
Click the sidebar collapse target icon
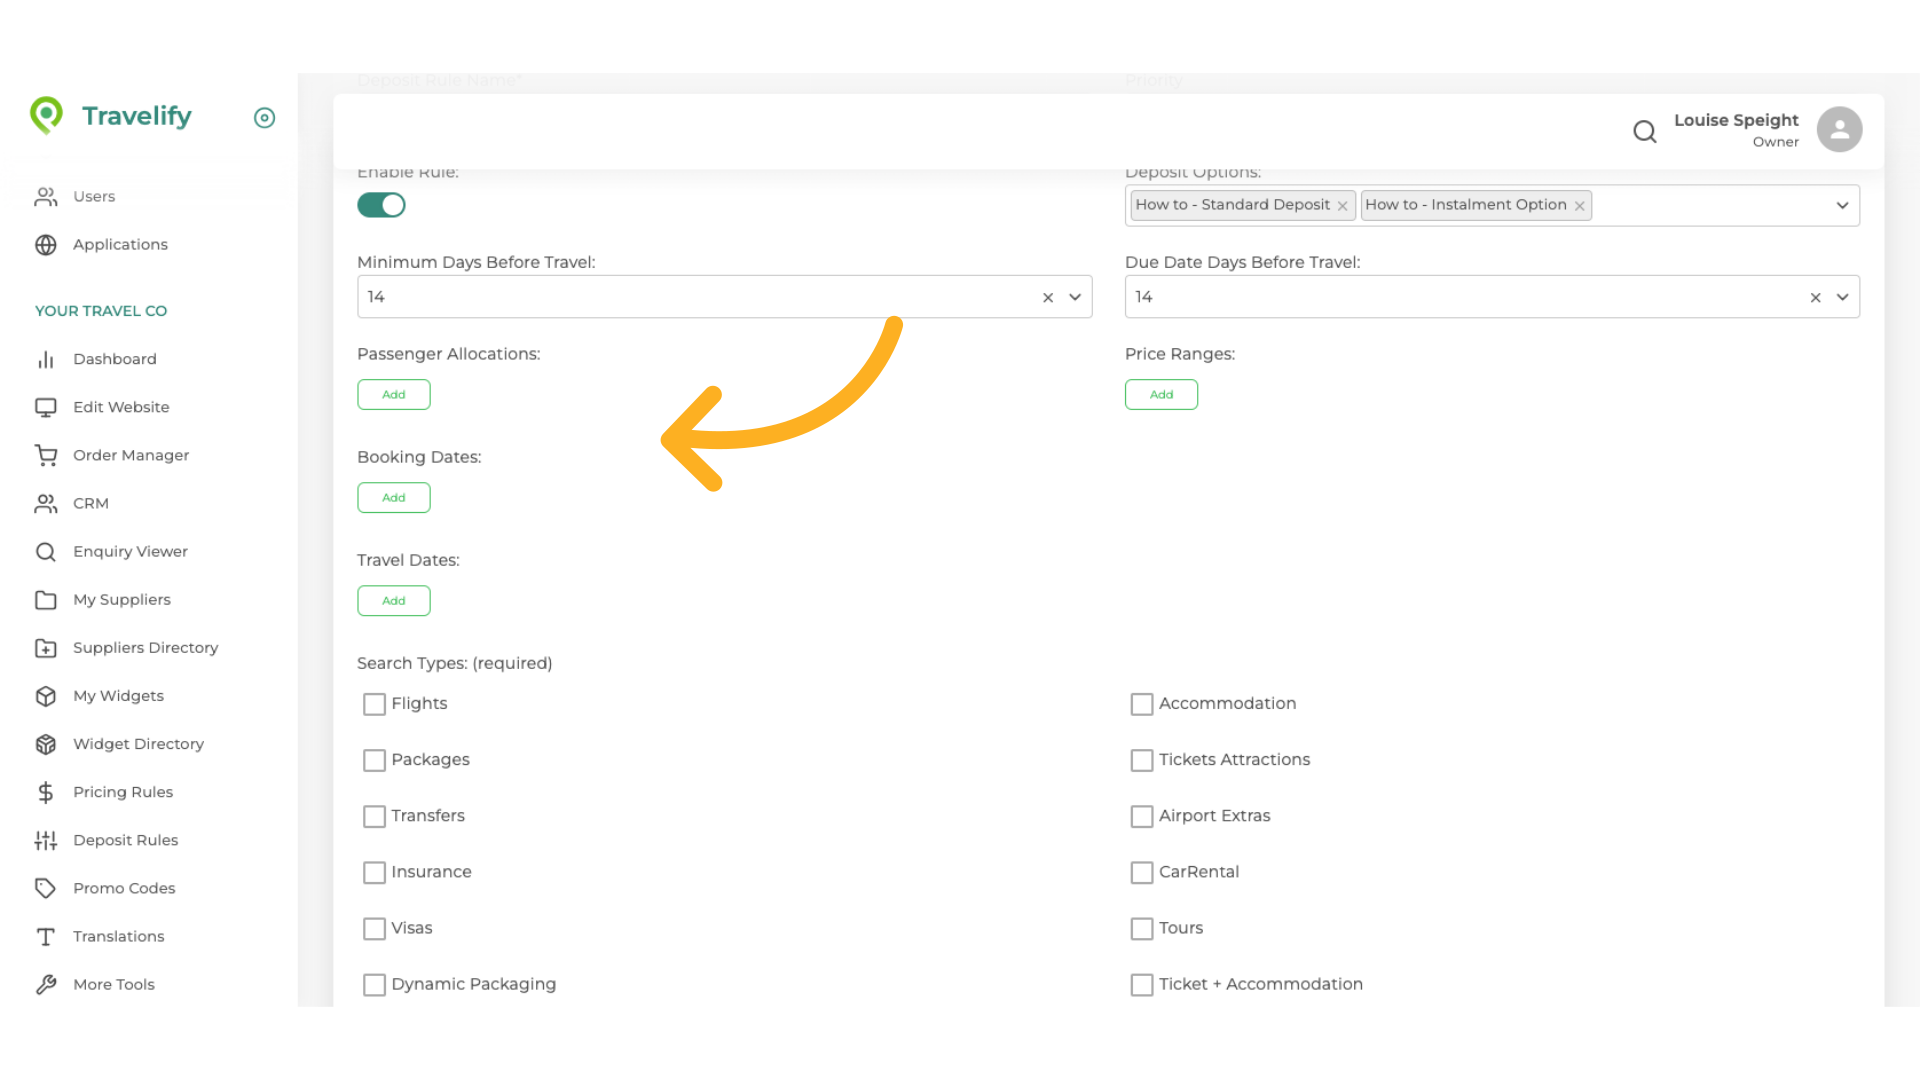[x=264, y=118]
